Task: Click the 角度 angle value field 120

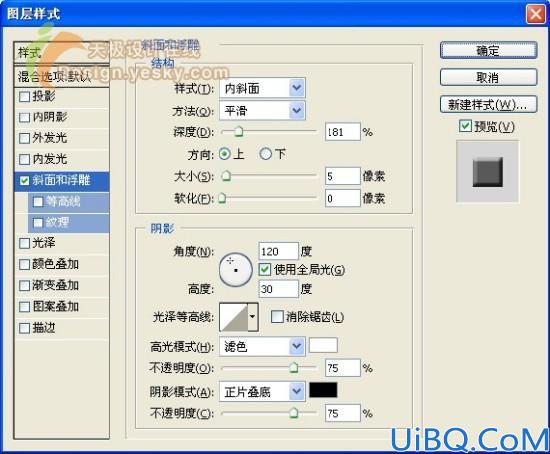Action: (x=279, y=251)
